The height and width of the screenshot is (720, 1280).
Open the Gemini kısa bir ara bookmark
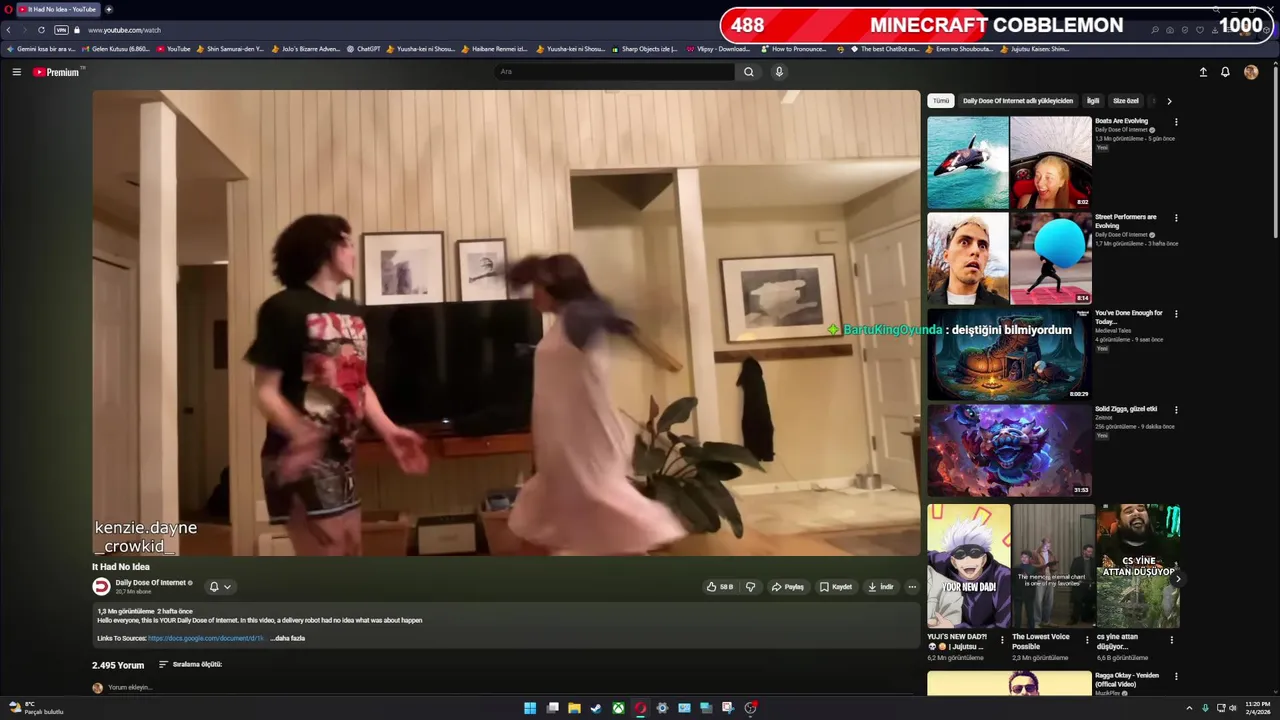tap(40, 49)
